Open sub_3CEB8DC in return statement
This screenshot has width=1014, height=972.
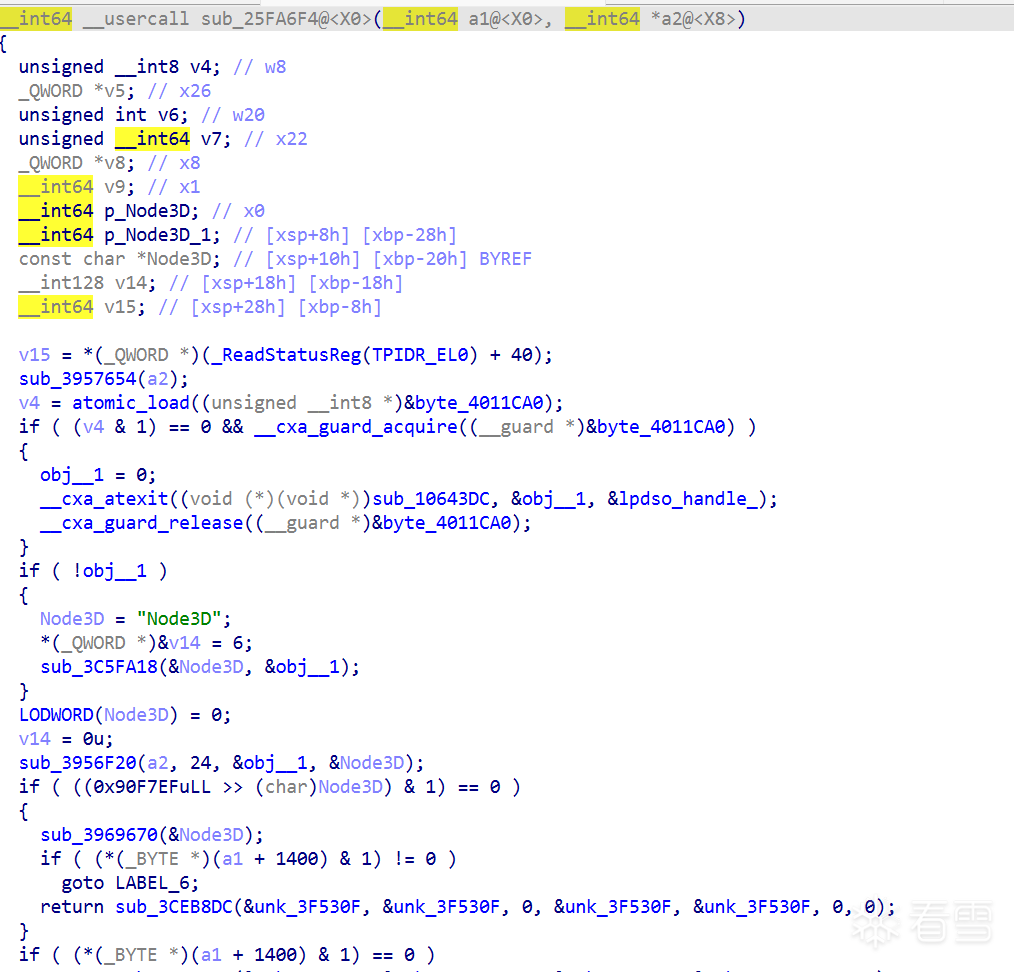(173, 907)
